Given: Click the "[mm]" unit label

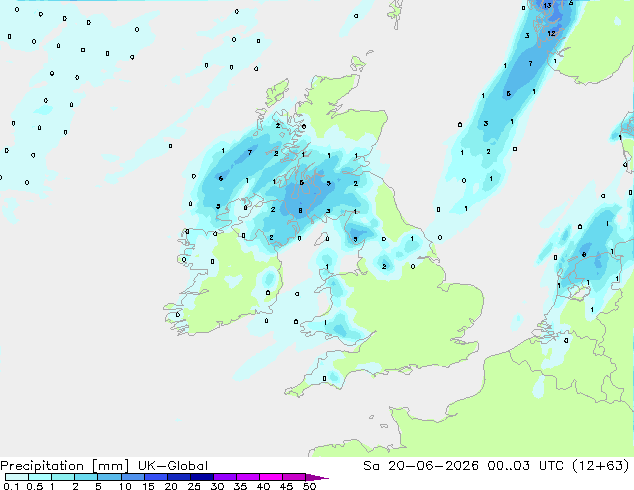Looking at the screenshot, I should point(110,466).
